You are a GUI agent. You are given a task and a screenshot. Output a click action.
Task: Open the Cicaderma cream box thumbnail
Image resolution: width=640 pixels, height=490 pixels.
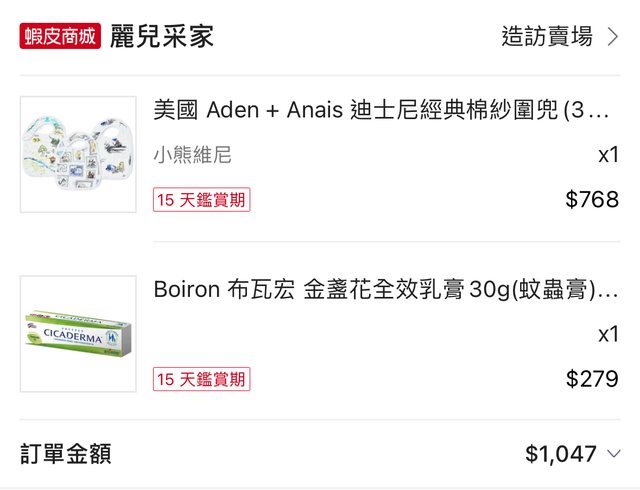(78, 334)
